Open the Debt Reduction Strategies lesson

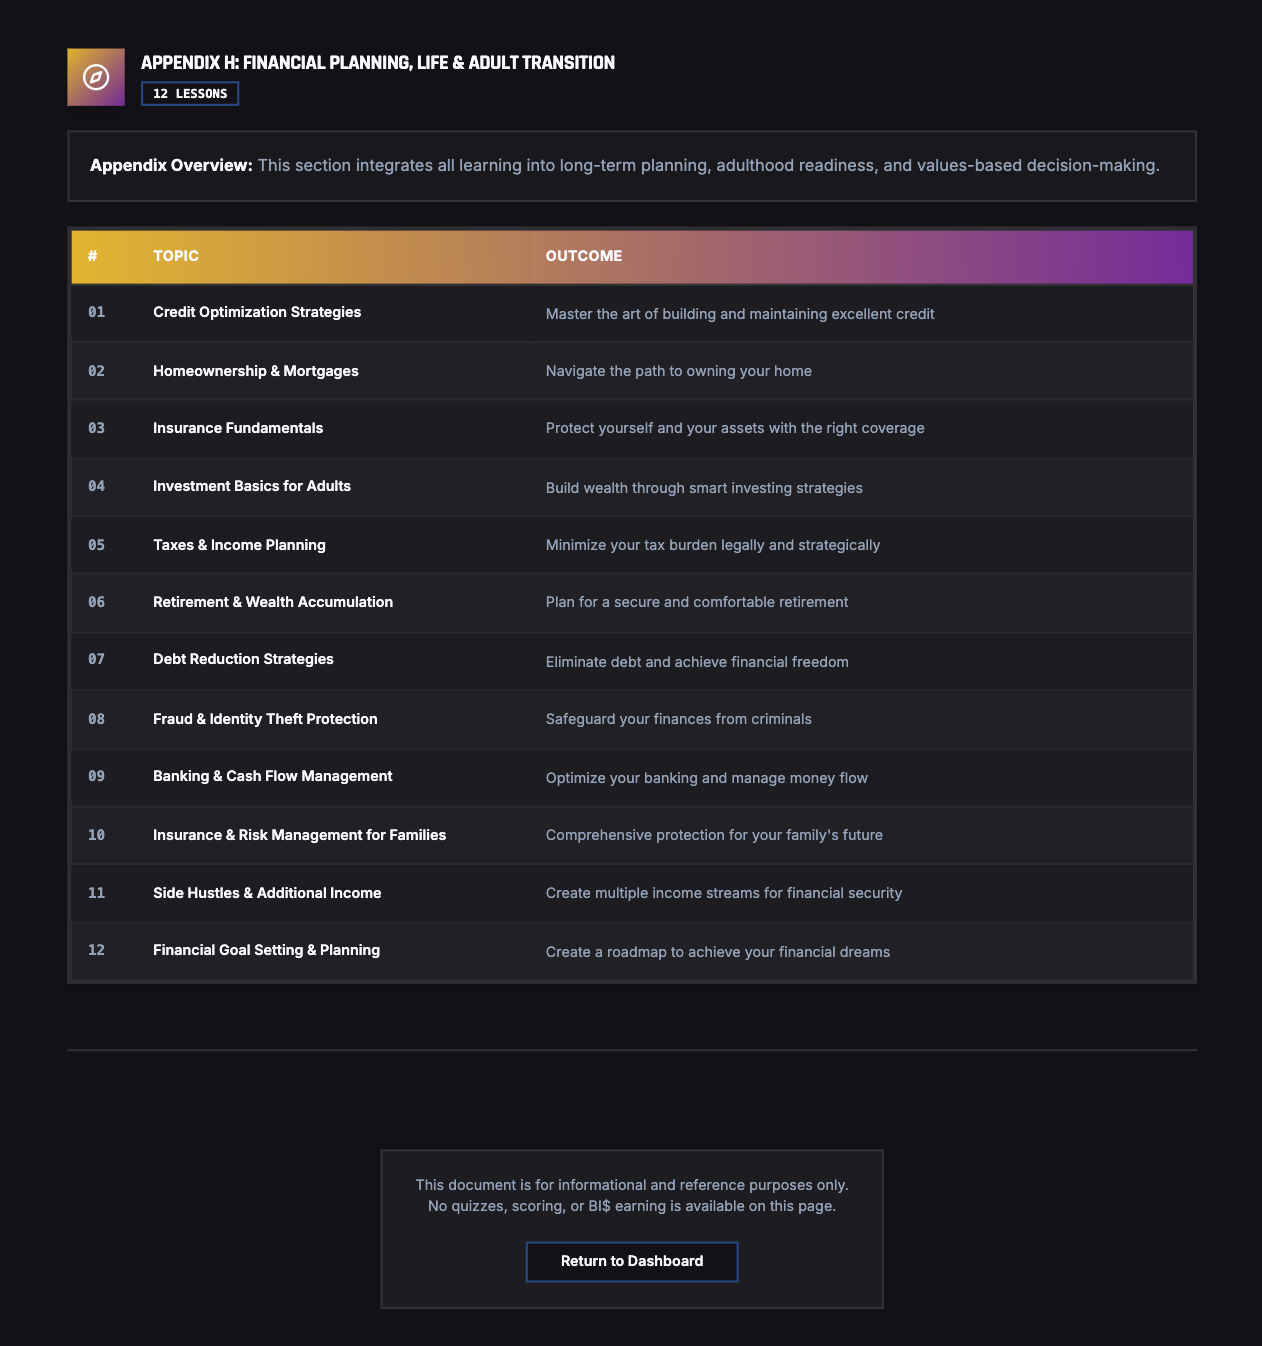click(243, 659)
